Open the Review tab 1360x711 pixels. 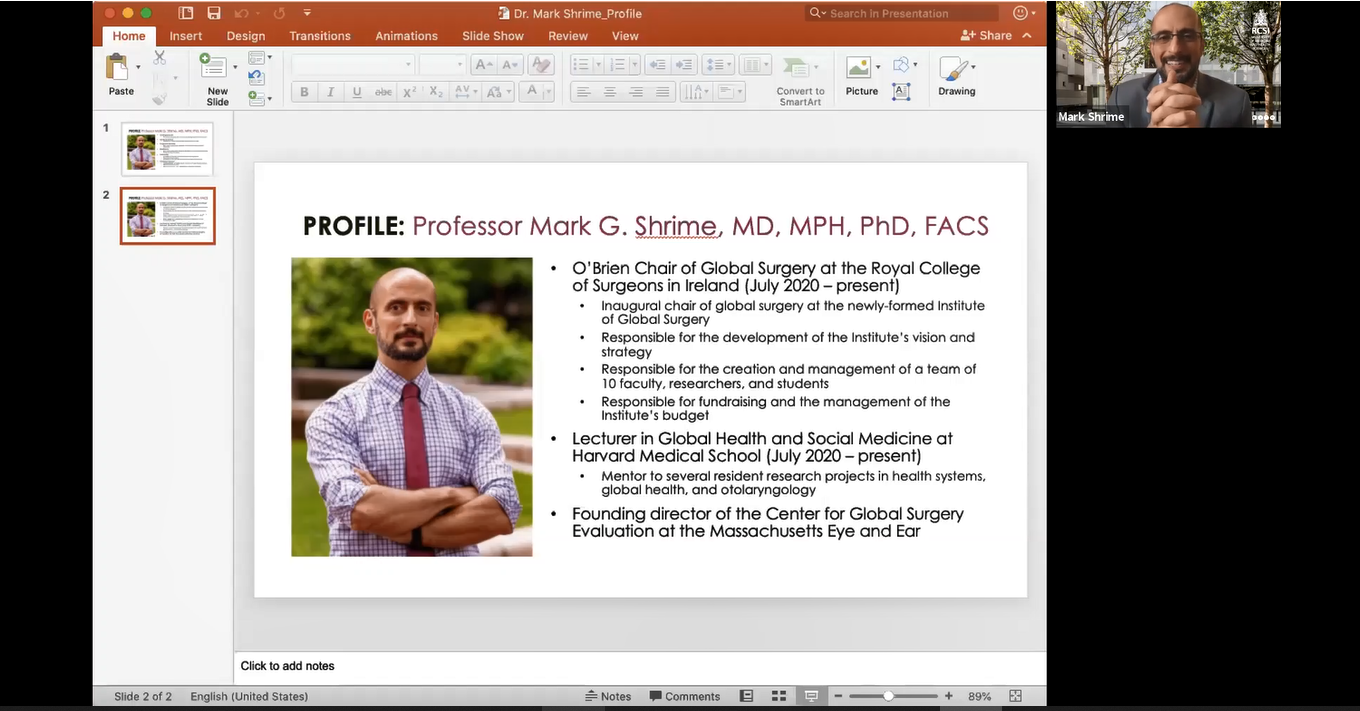point(568,36)
